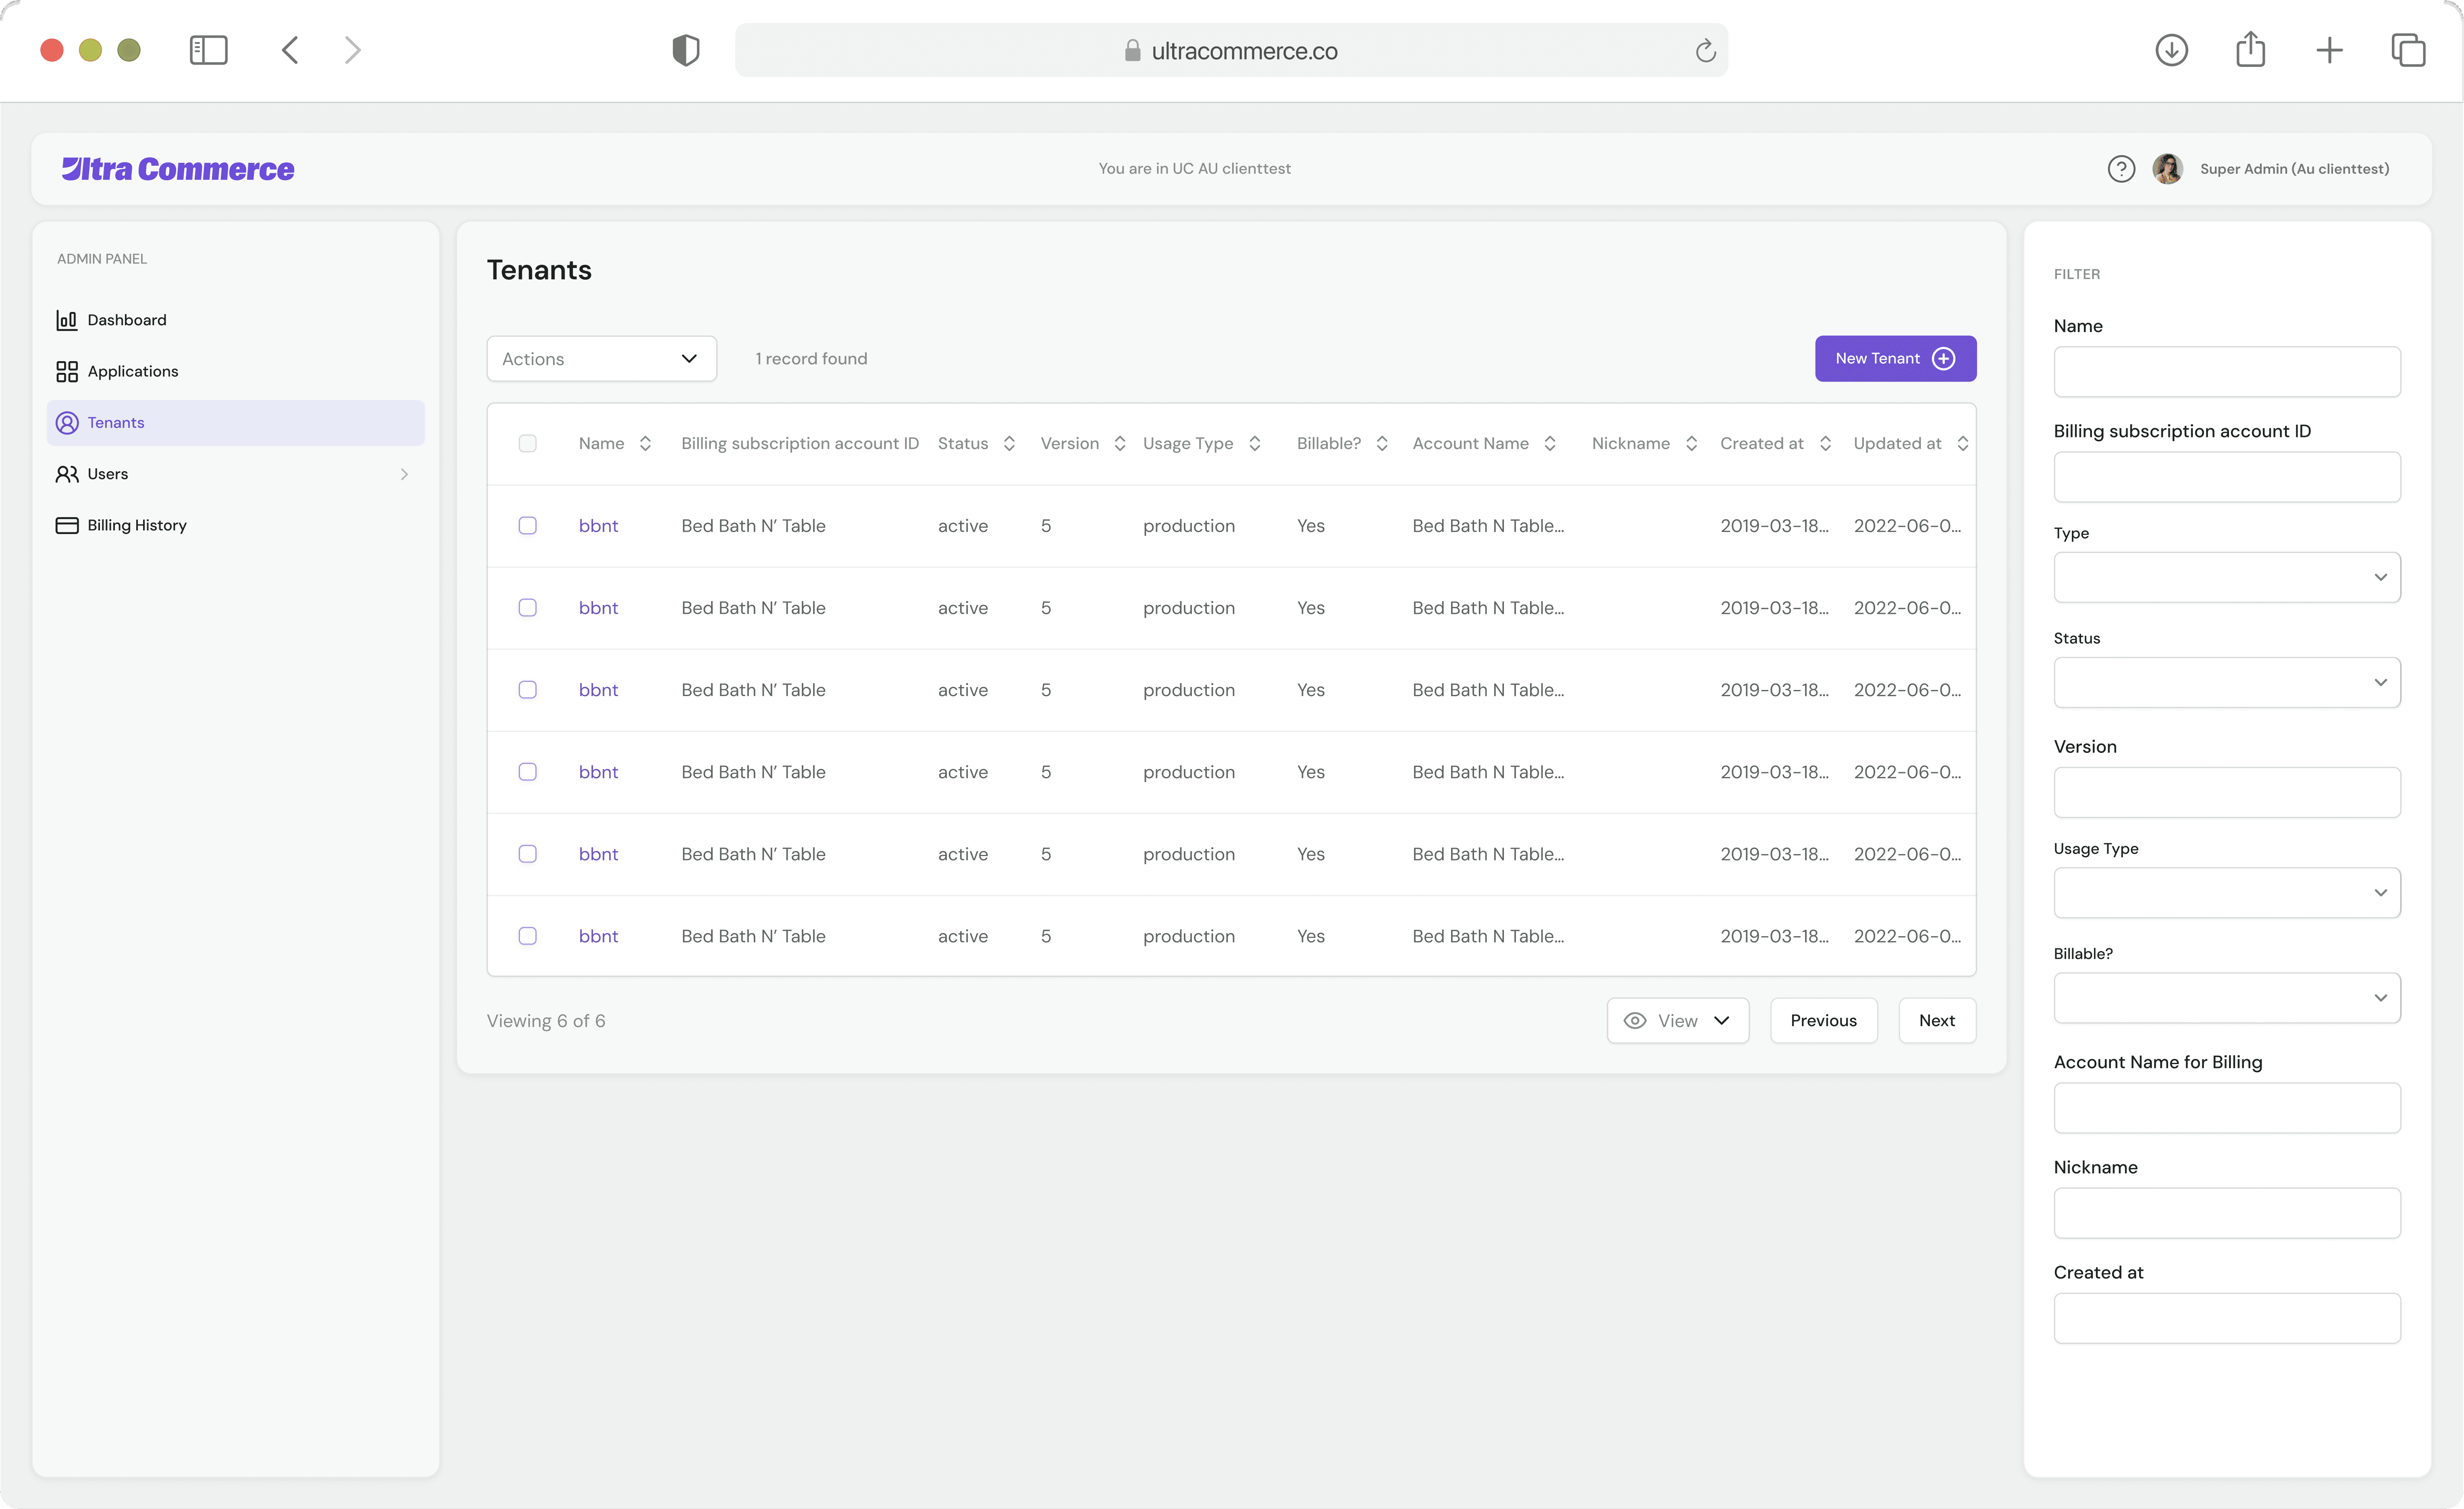Reload the page with refresh icon
Image resolution: width=2464 pixels, height=1509 pixels.
pyautogui.click(x=1705, y=51)
